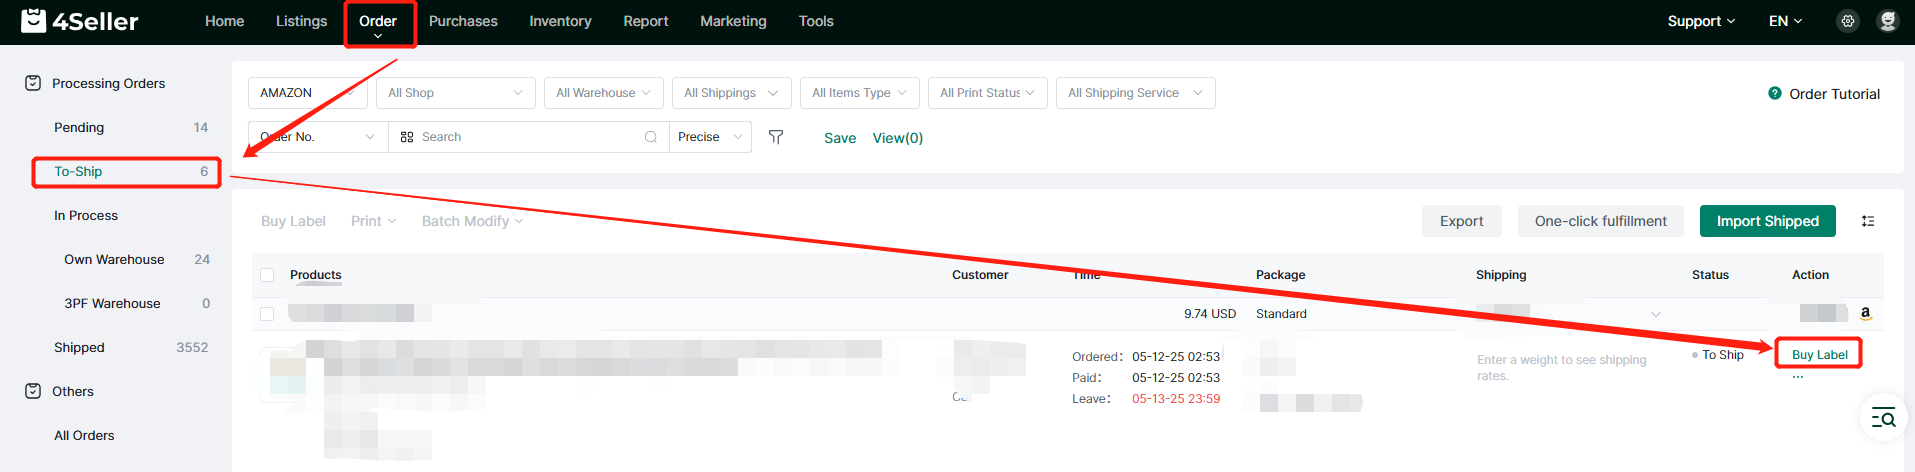Open the Listings menu
This screenshot has width=1915, height=472.
click(302, 21)
